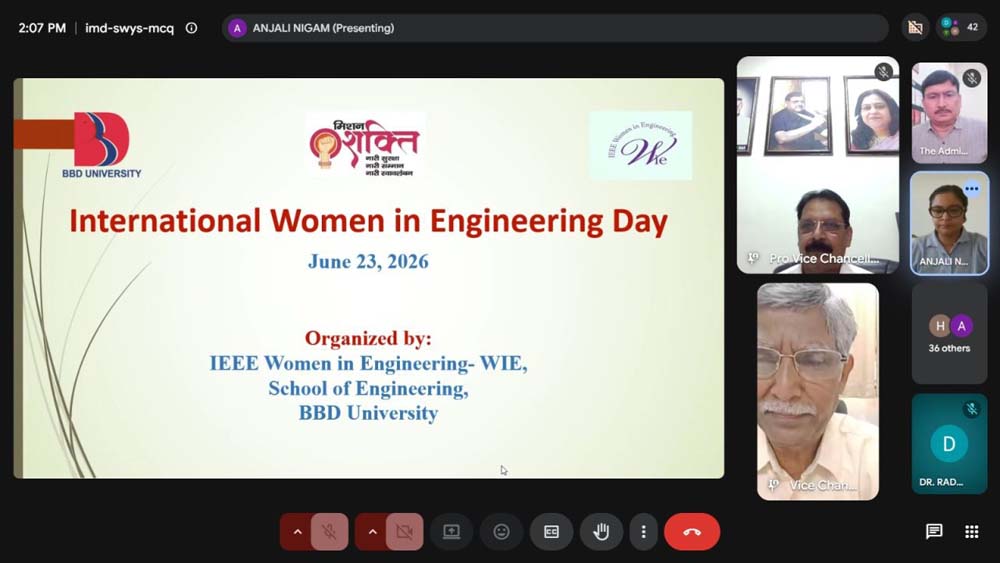Select The Admi... participant tile
The image size is (1000, 563).
click(949, 113)
